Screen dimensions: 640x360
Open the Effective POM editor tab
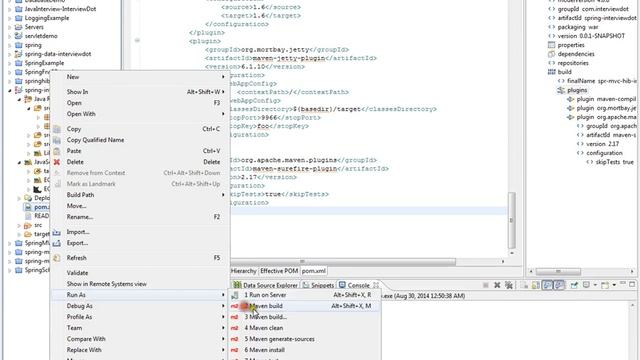(x=279, y=271)
